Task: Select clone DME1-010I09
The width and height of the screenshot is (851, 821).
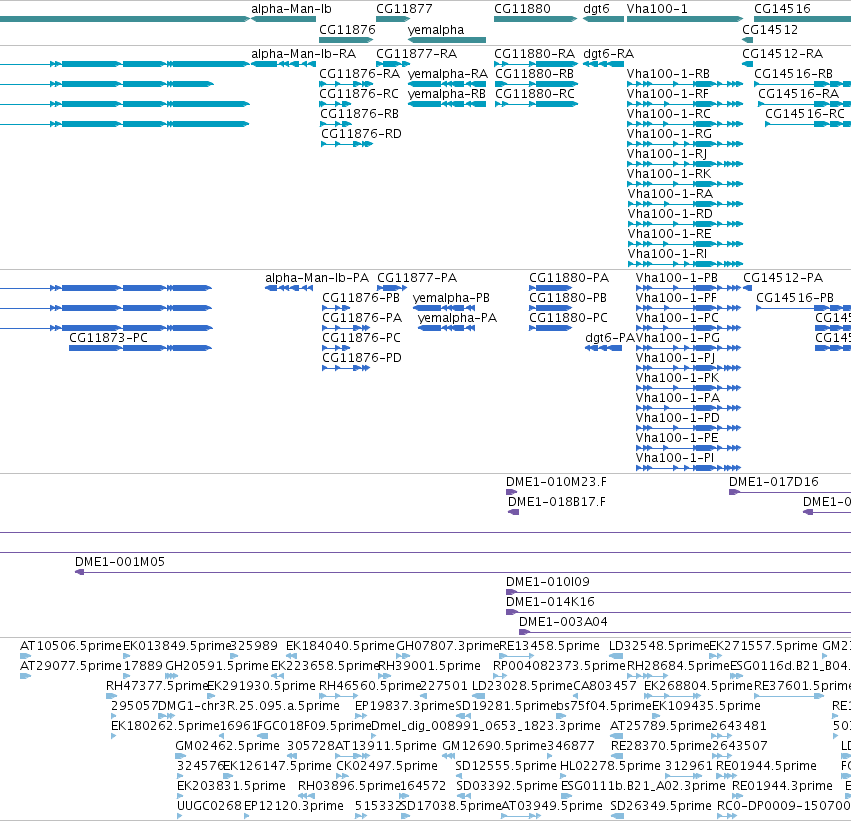Action: point(548,582)
